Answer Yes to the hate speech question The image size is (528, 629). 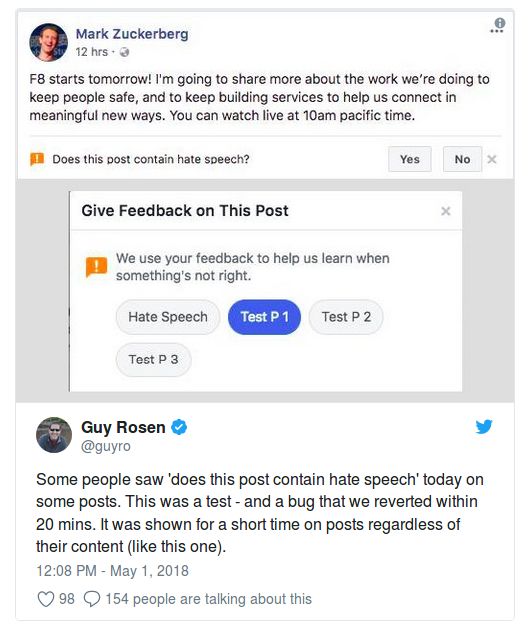pos(410,159)
